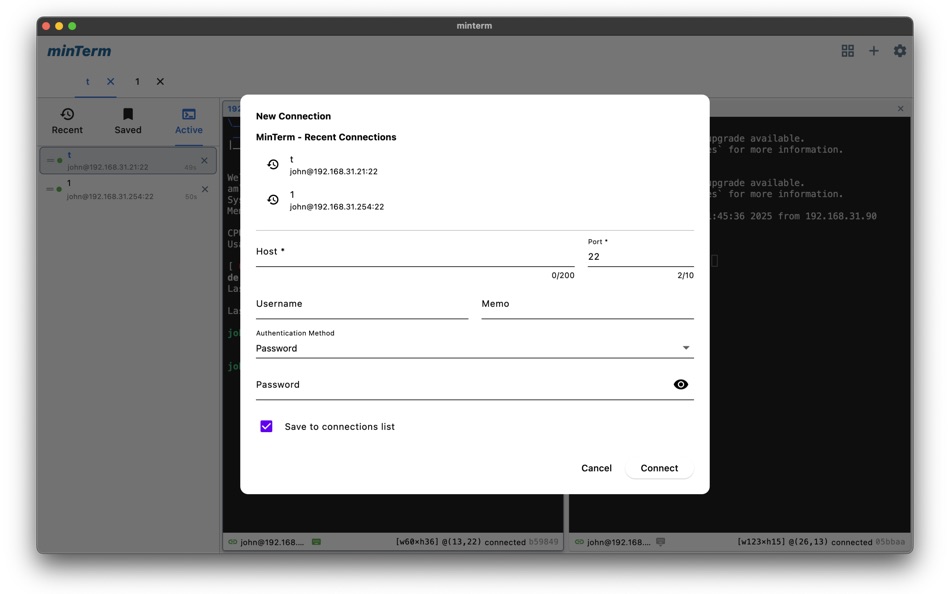Toggle password visibility with the eye icon
Image resolution: width=950 pixels, height=594 pixels.
point(680,384)
